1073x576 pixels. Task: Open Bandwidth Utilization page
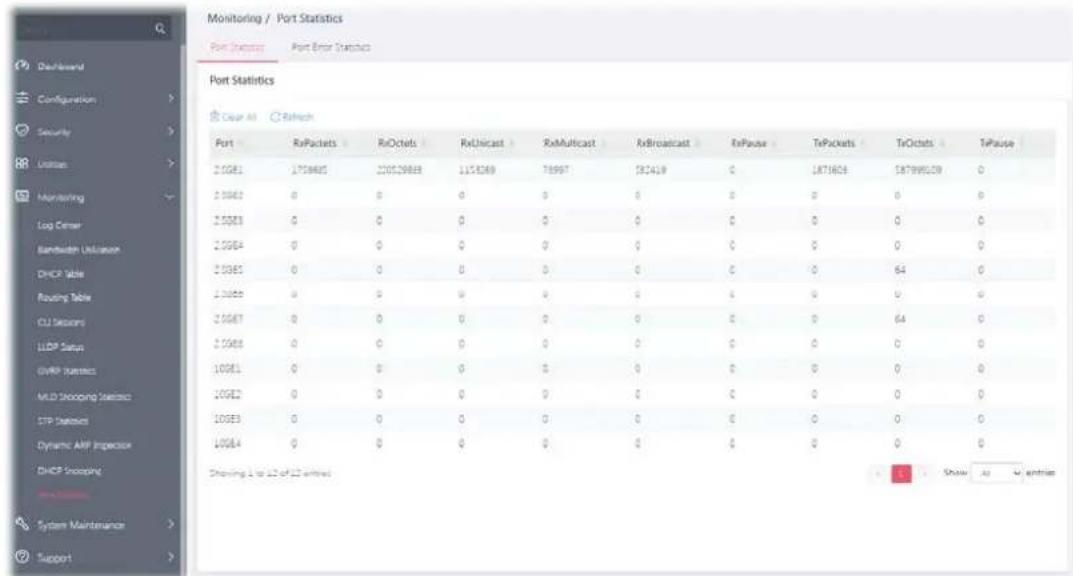(x=79, y=250)
